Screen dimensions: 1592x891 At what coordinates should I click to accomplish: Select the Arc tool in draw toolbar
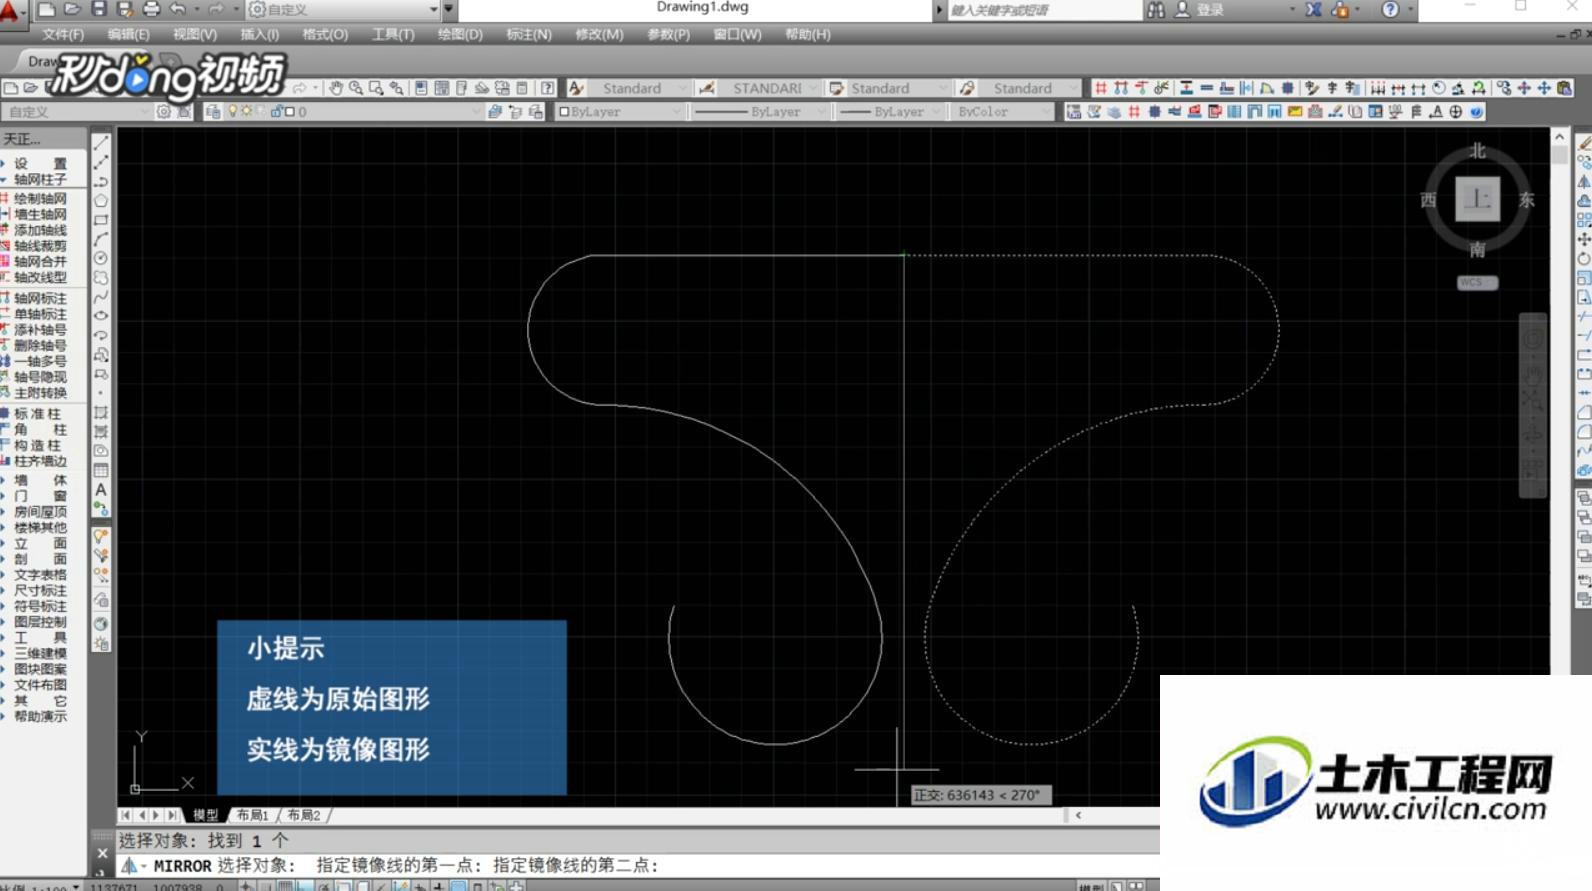click(x=101, y=239)
